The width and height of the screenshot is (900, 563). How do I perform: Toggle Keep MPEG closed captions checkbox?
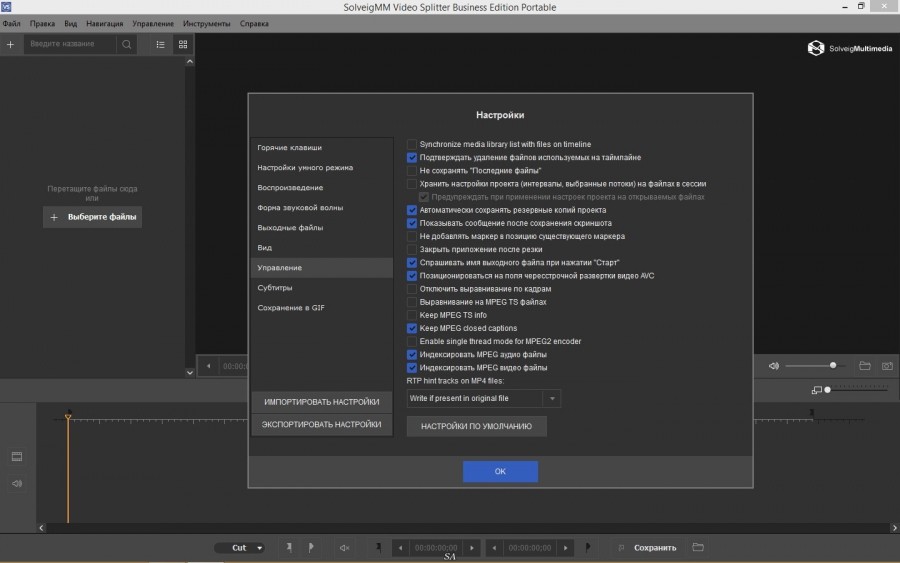(412, 328)
